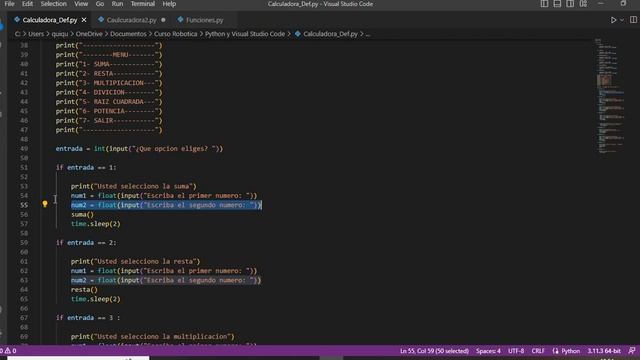
Task: Click the 'resta()' function call
Action: [84, 289]
